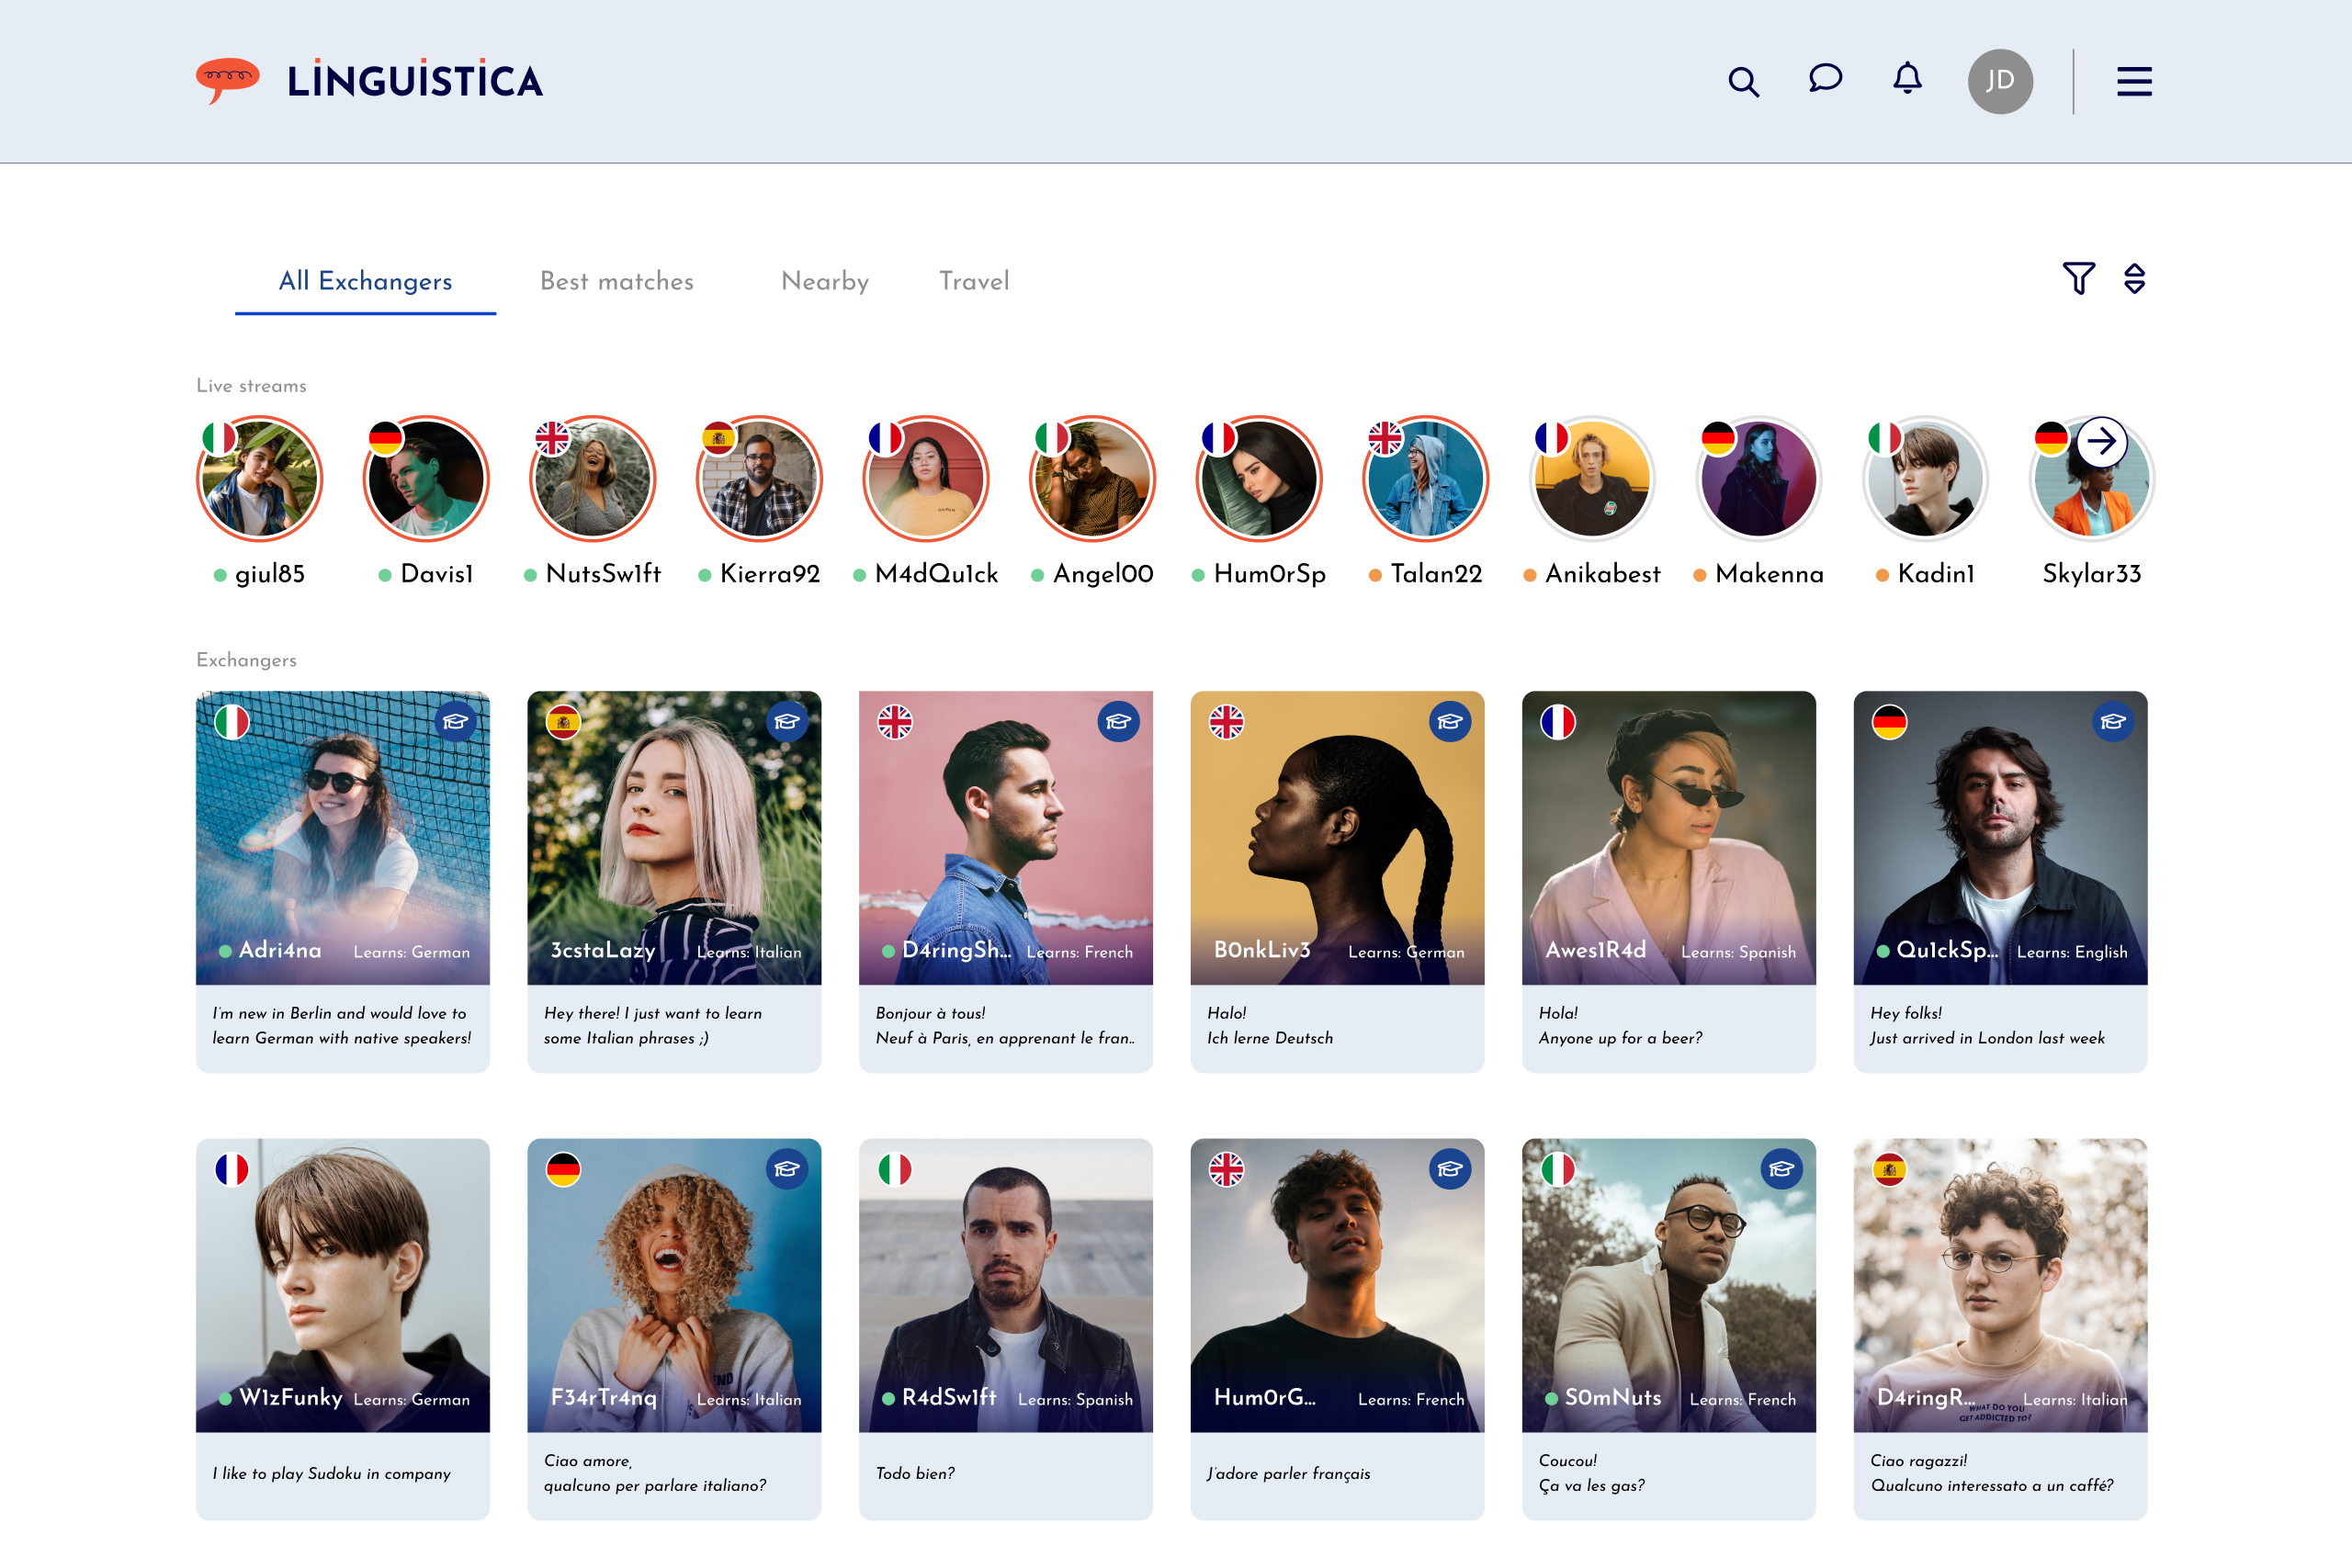Click the graduation cap badge on B0nkLiv3 card
Viewport: 2352px width, 1568px height.
click(x=1450, y=722)
